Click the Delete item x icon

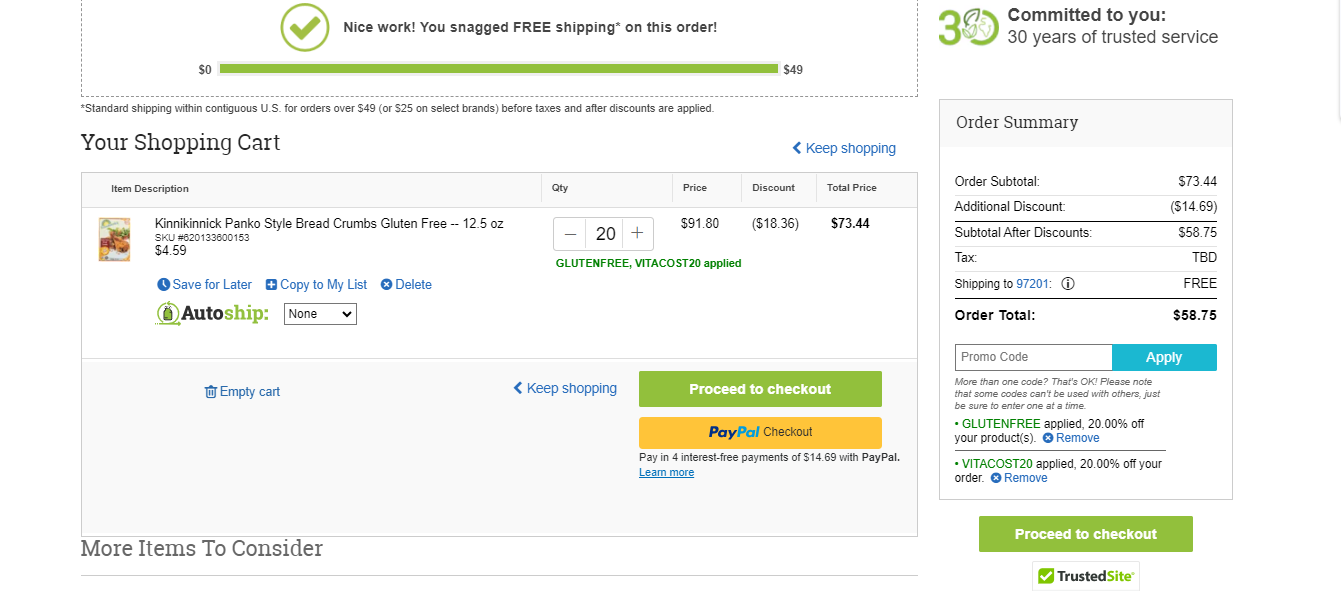[x=387, y=285]
